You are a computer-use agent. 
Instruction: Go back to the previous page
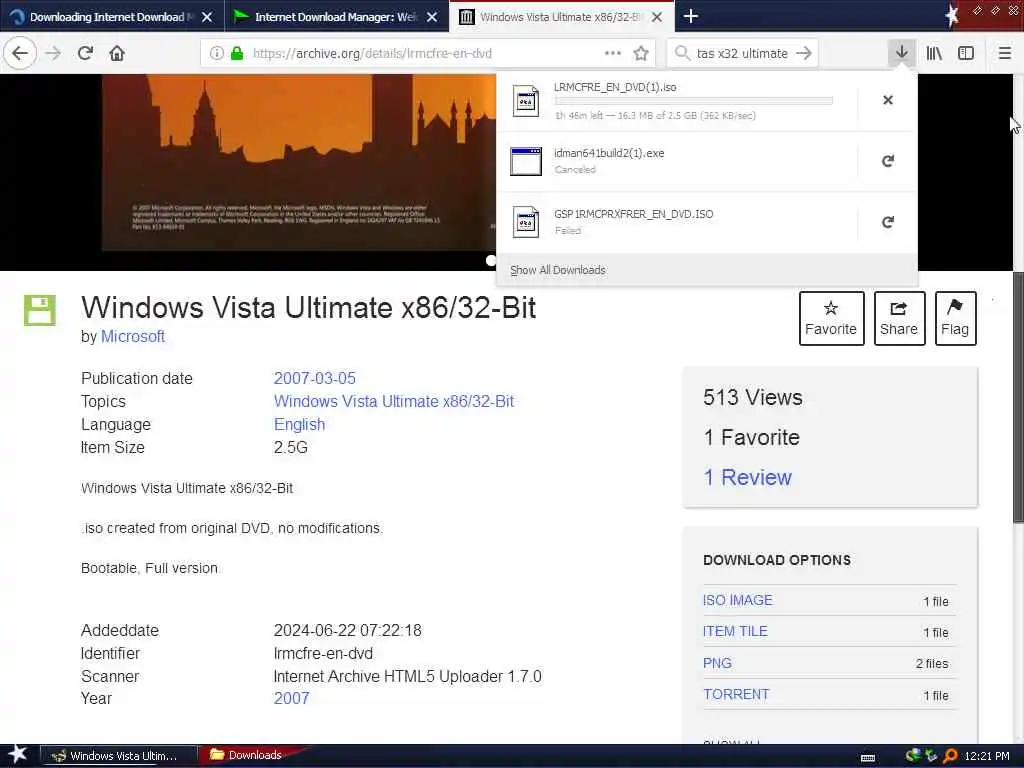pyautogui.click(x=20, y=53)
